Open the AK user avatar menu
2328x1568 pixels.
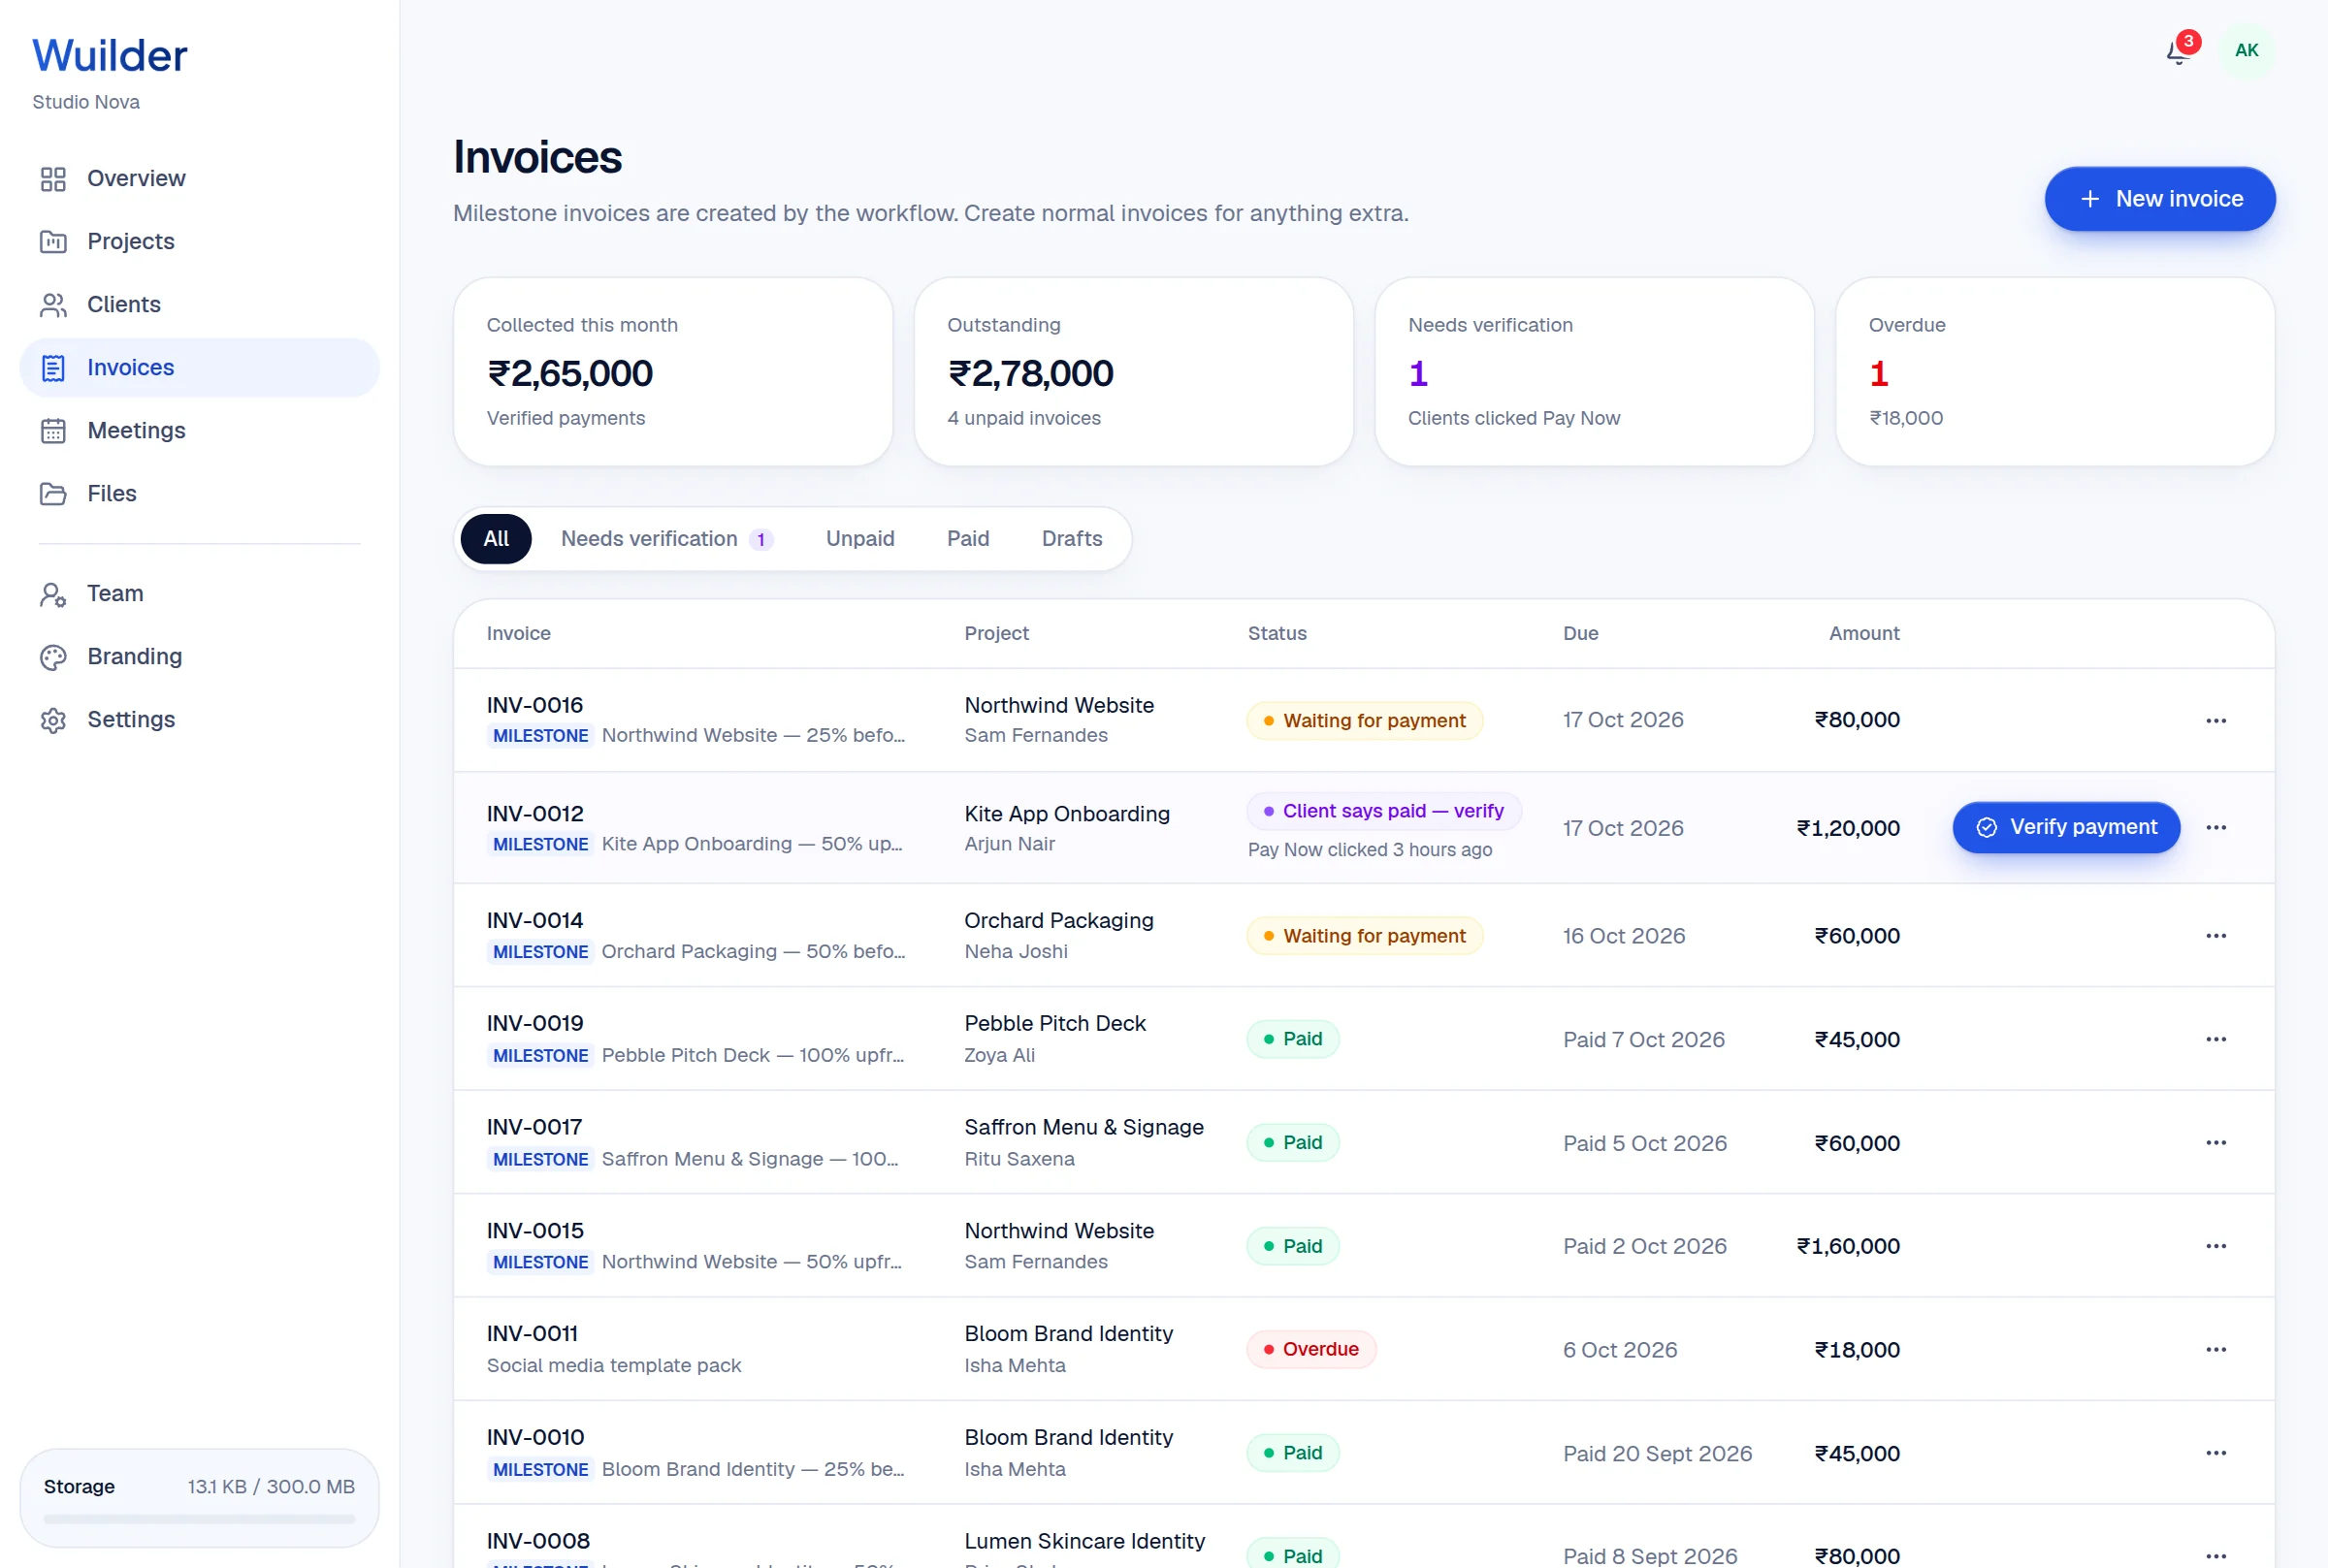point(2246,50)
